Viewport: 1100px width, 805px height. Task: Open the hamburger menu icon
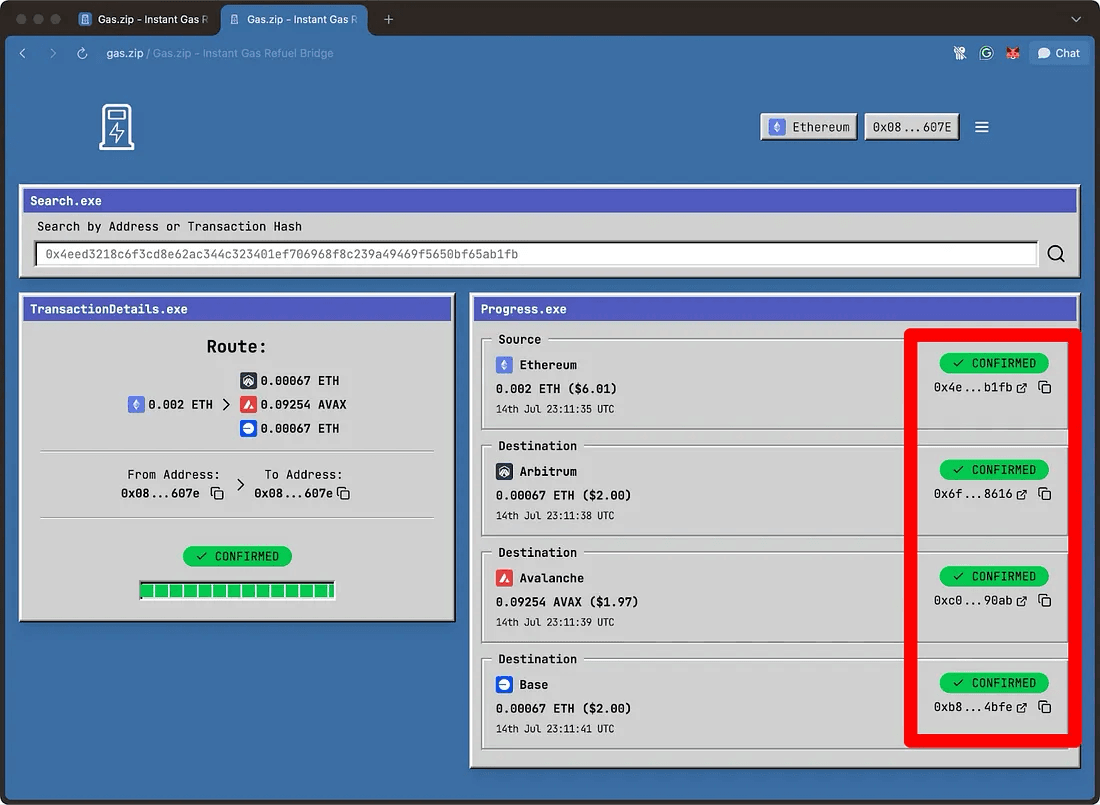(981, 127)
